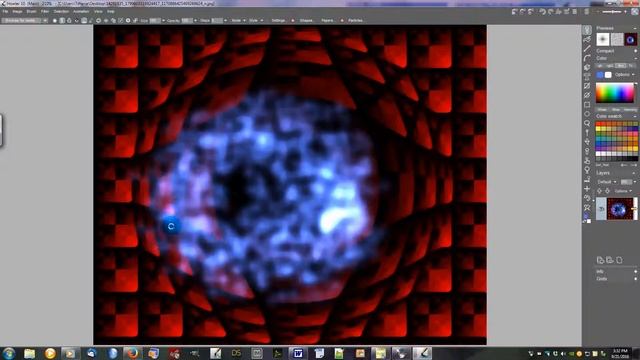Select the plus crosshair tool
The width and height of the screenshot is (640, 360).
[587, 189]
